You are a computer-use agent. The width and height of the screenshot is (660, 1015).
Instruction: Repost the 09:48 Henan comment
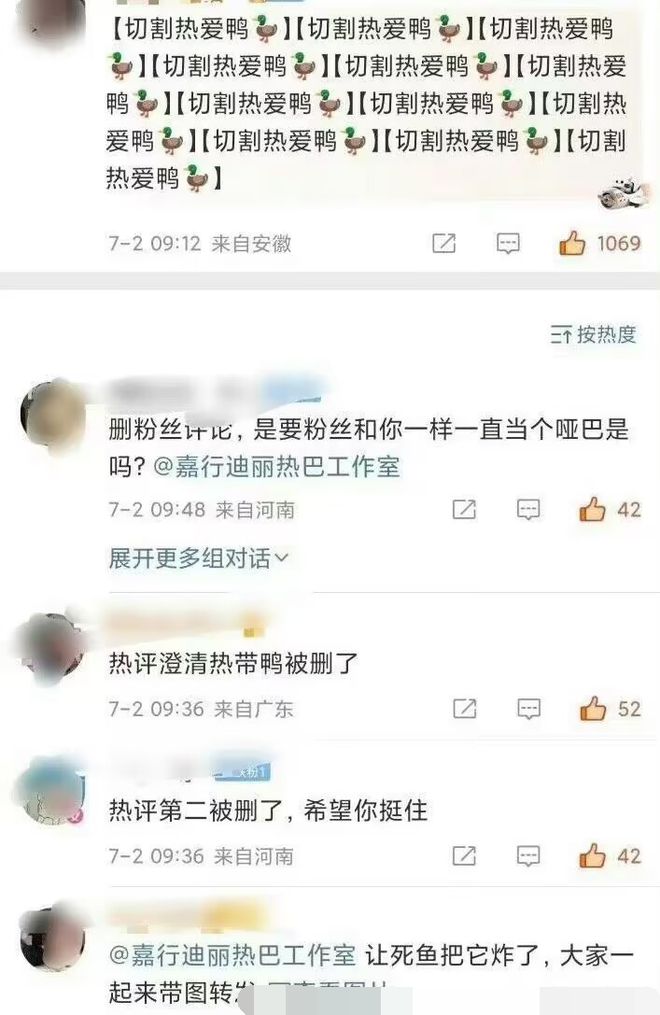pos(464,510)
